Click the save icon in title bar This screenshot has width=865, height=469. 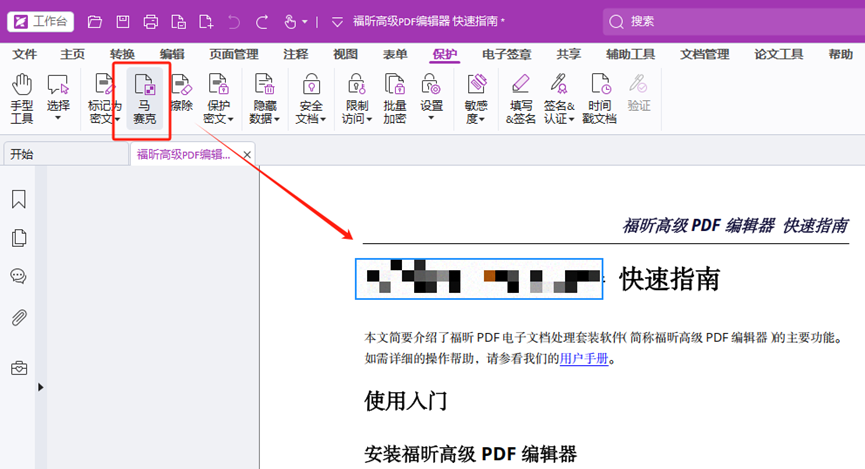(122, 21)
